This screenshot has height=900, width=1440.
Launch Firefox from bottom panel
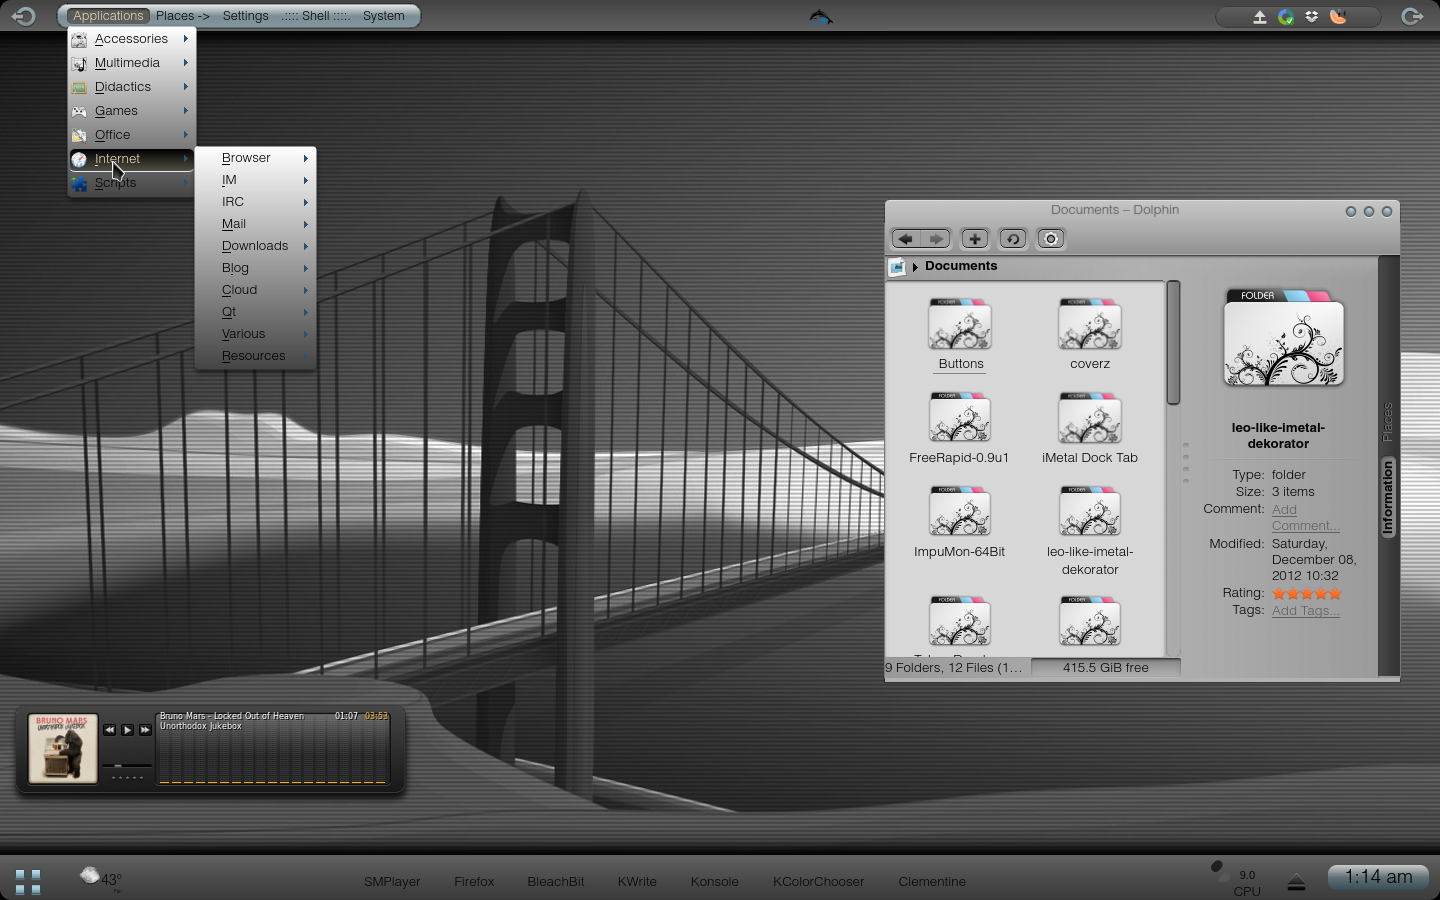(474, 882)
